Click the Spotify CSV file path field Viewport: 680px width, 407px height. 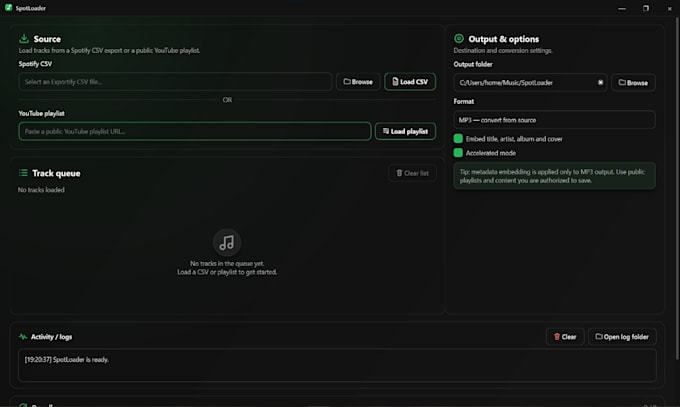coord(175,82)
